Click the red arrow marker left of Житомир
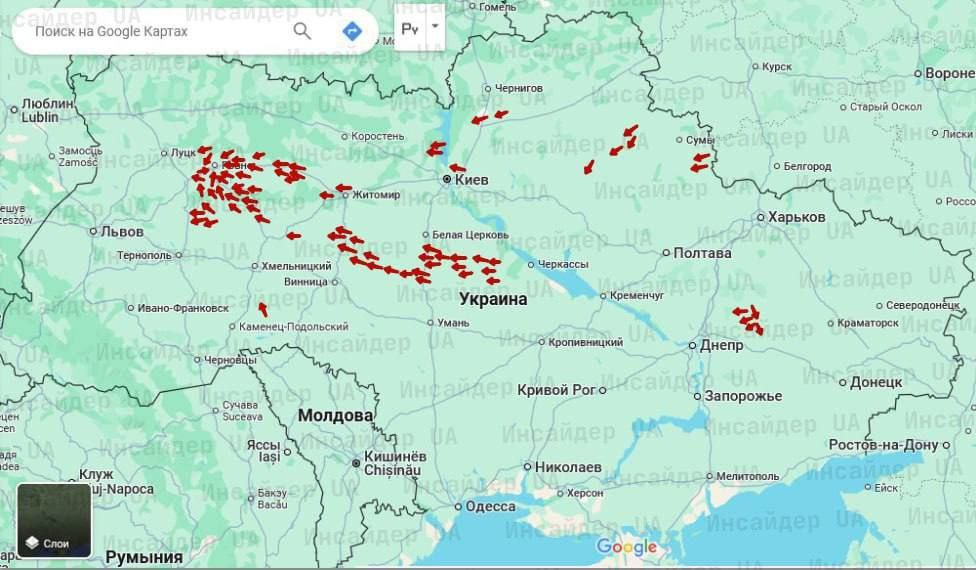The height and width of the screenshot is (570, 976). (326, 195)
